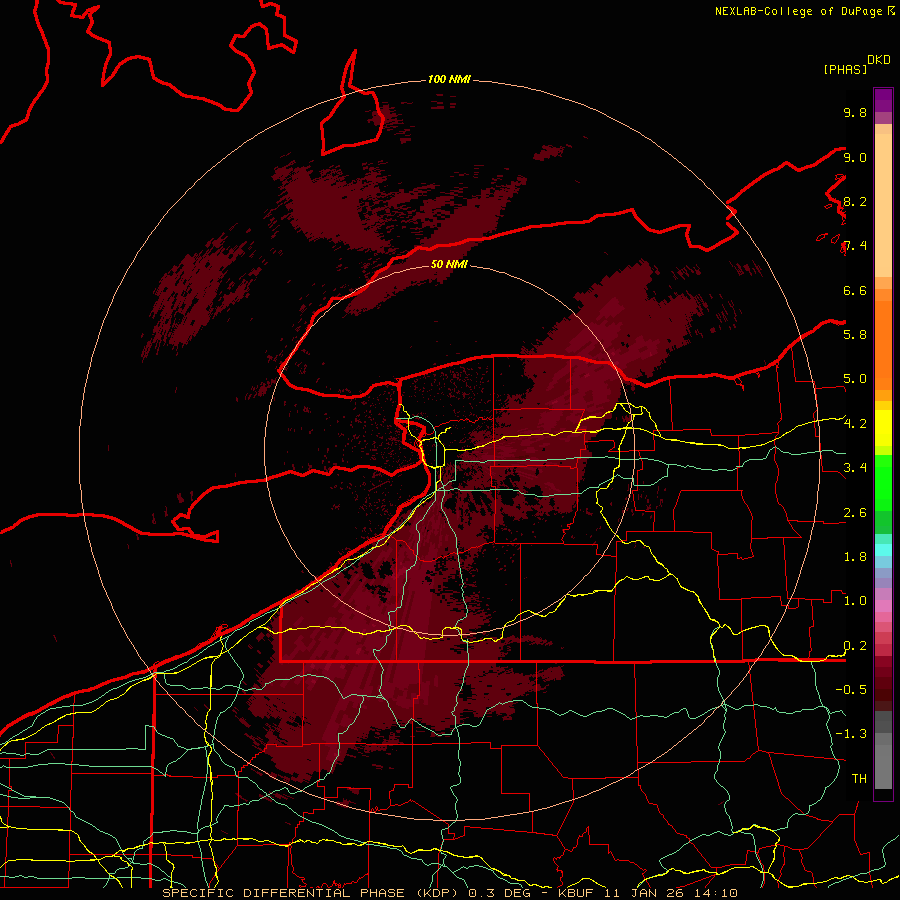Click the 5.0 color scale value
900x900 pixels.
click(855, 379)
